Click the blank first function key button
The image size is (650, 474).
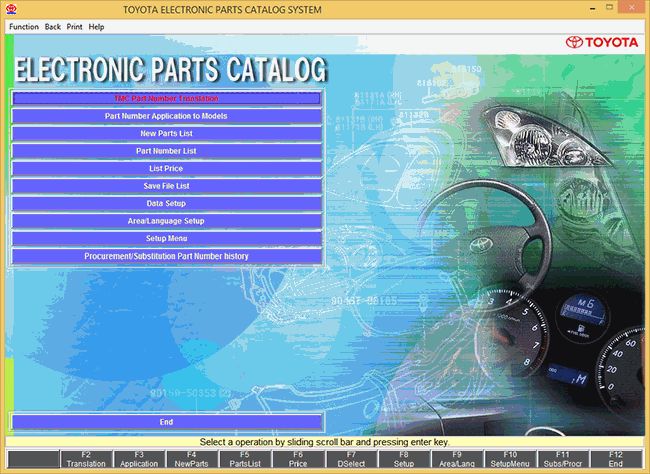(x=33, y=459)
